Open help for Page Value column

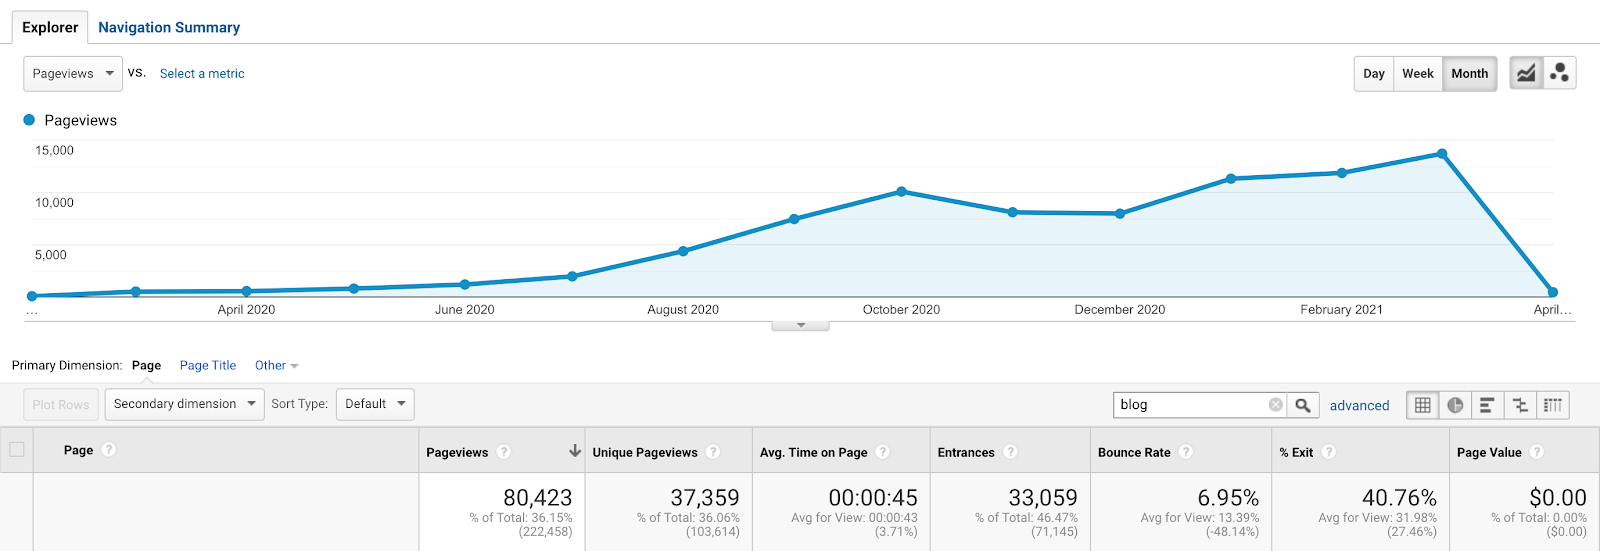[x=1537, y=452]
